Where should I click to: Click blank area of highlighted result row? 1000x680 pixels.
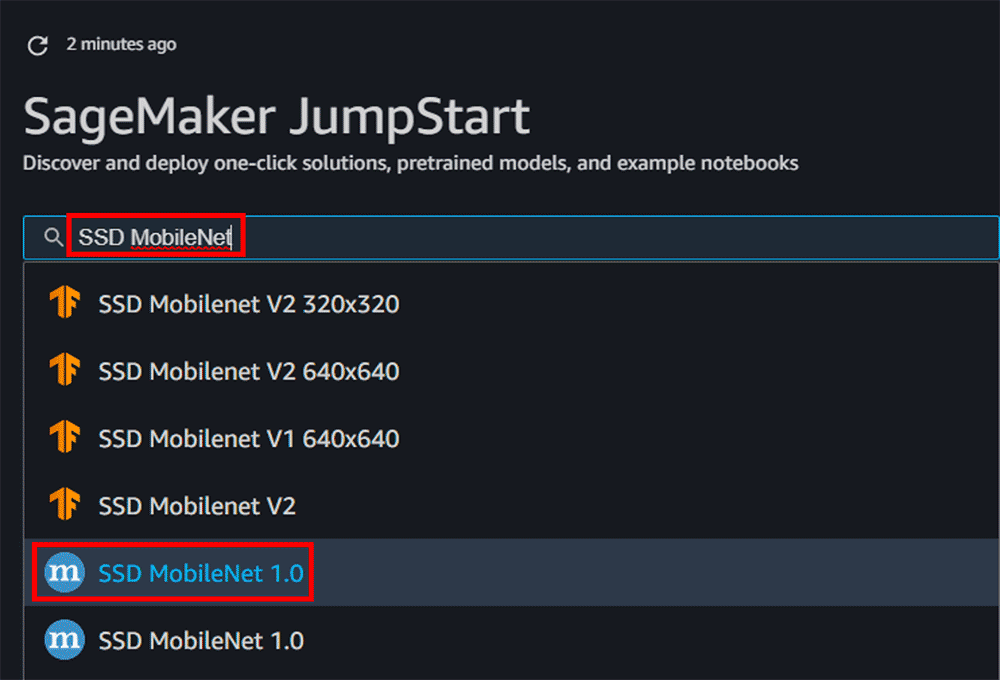pyautogui.click(x=650, y=573)
